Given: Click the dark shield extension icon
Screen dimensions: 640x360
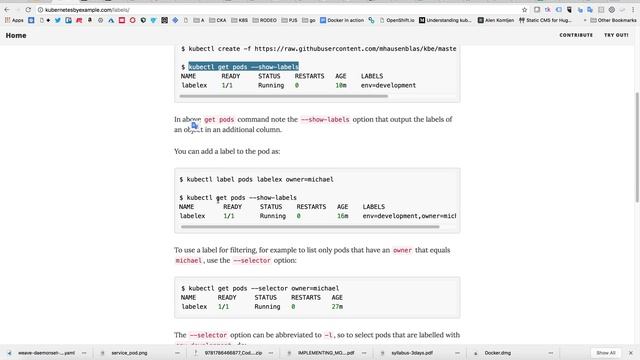Looking at the screenshot, I should 569,10.
